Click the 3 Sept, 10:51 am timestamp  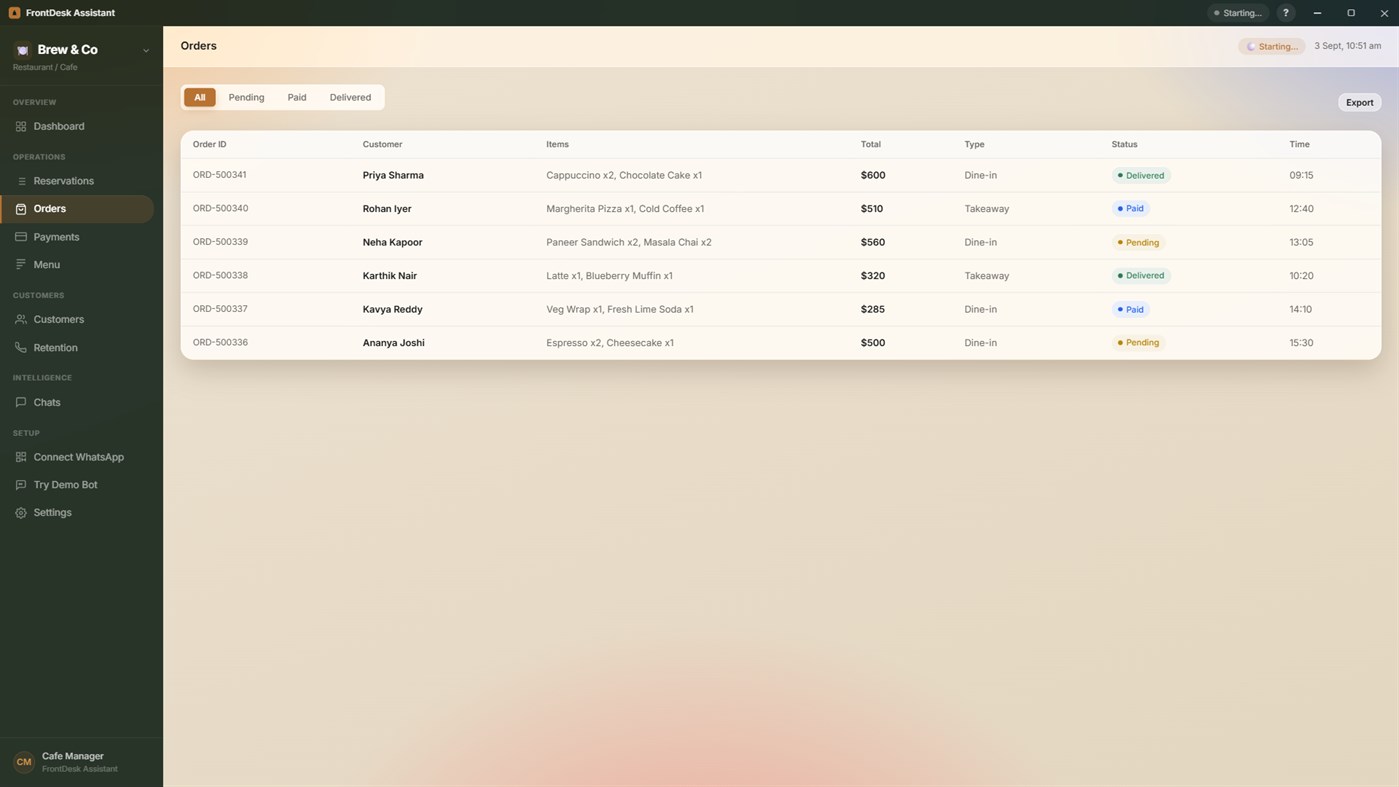tap(1347, 46)
